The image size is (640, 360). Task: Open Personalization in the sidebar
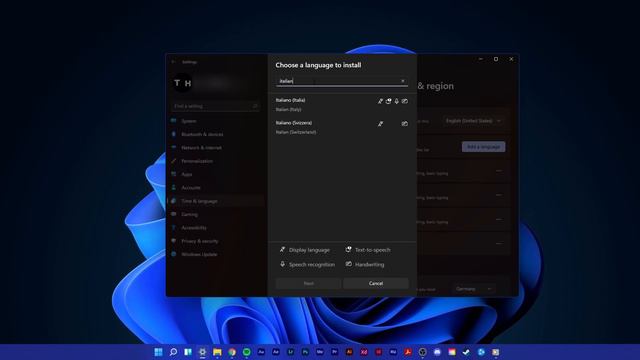coord(216,161)
